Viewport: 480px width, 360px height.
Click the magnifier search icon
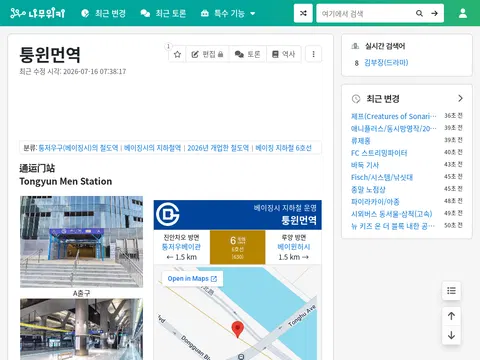click(419, 13)
